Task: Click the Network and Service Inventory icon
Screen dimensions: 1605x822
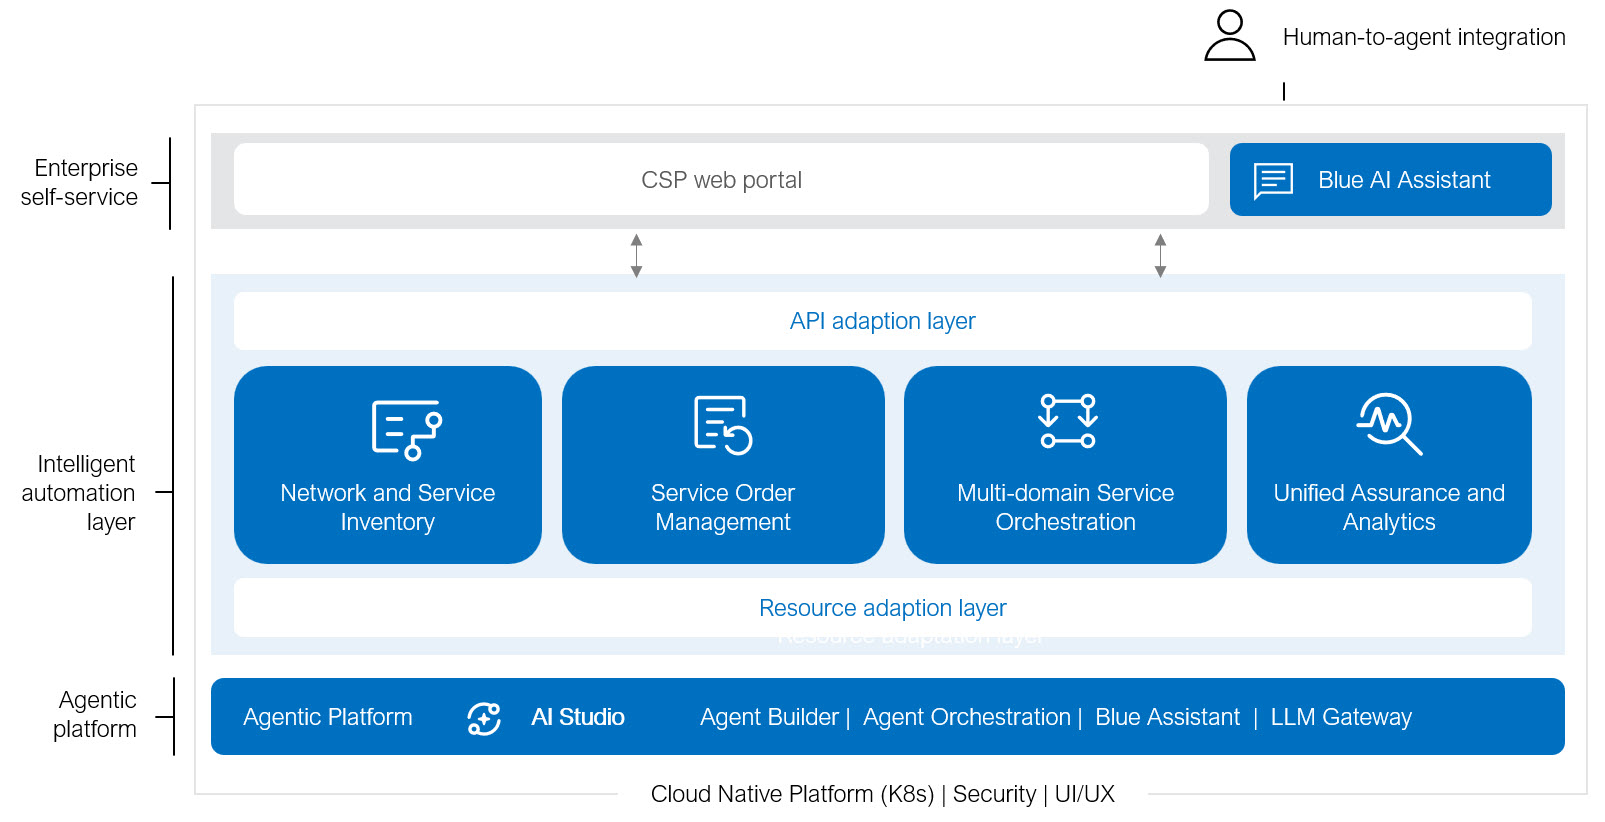Action: (407, 430)
